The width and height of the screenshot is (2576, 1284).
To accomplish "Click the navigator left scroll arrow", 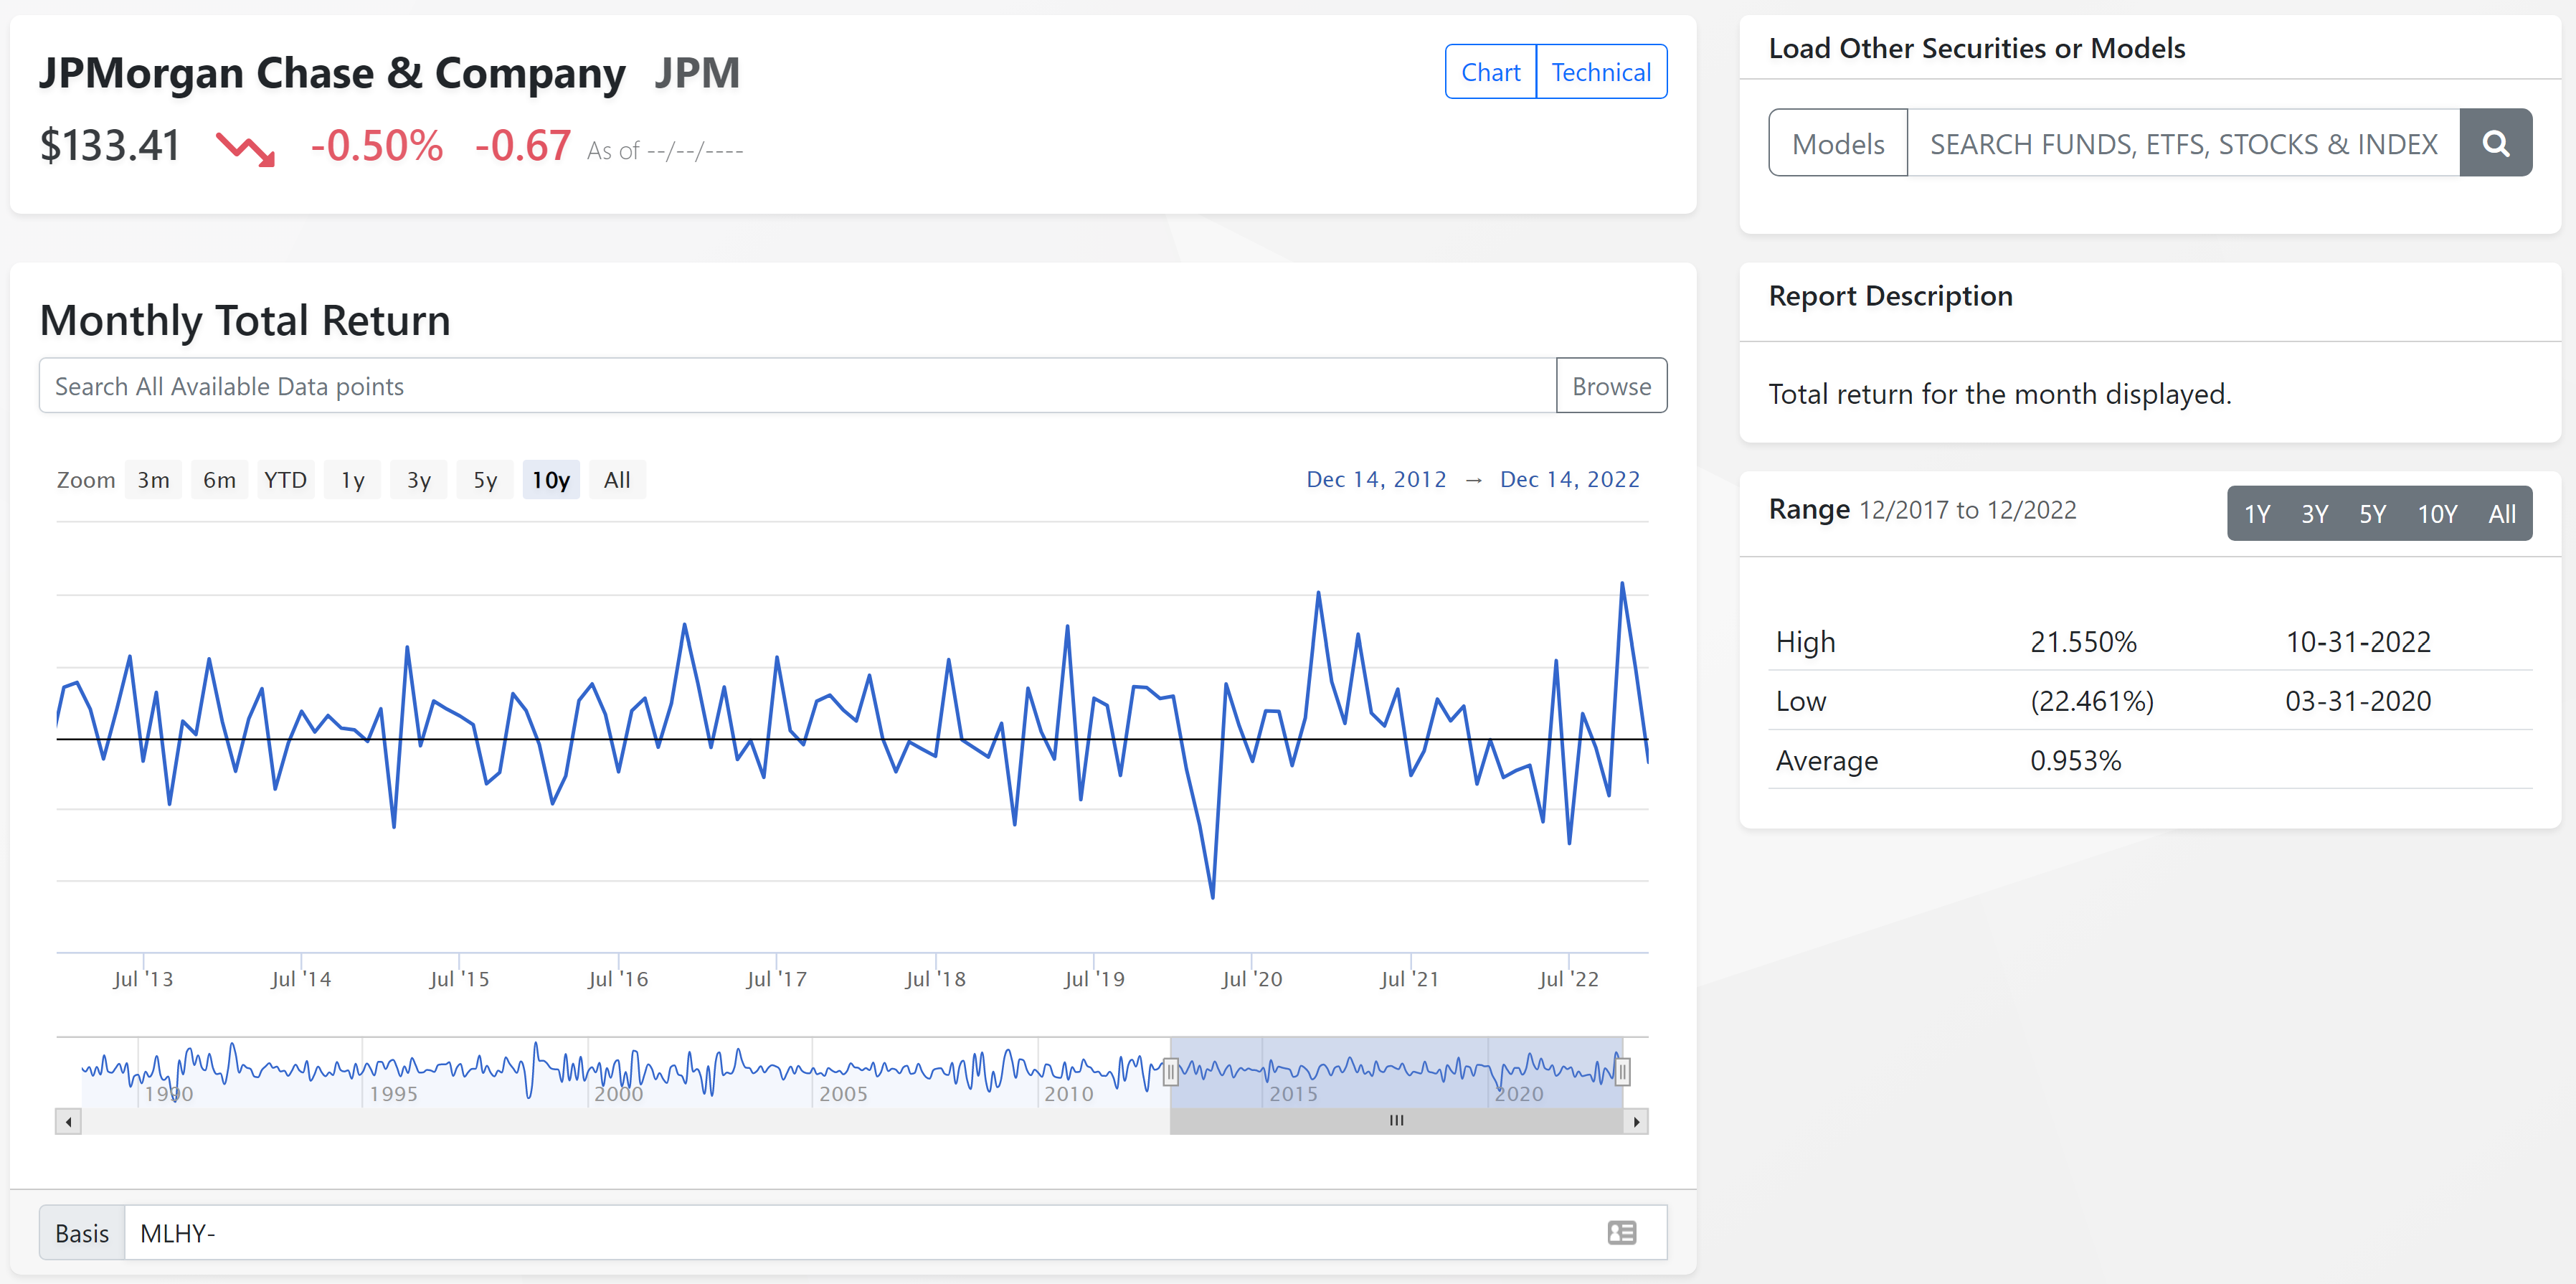I will point(68,1121).
